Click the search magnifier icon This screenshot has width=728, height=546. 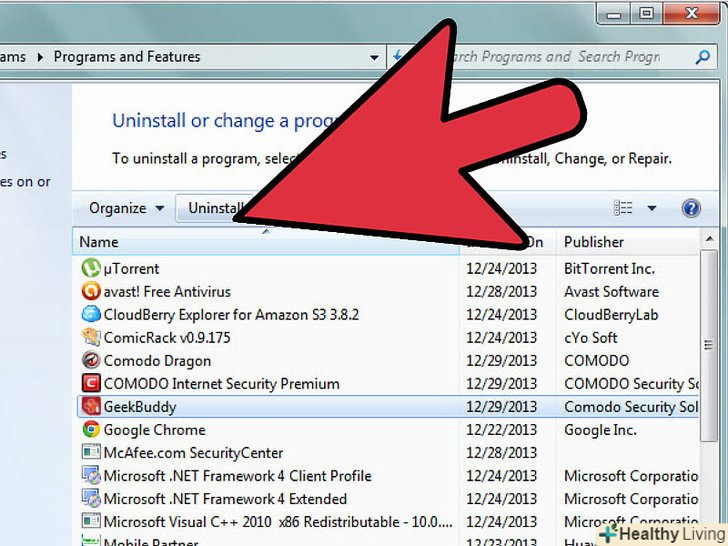pos(703,57)
